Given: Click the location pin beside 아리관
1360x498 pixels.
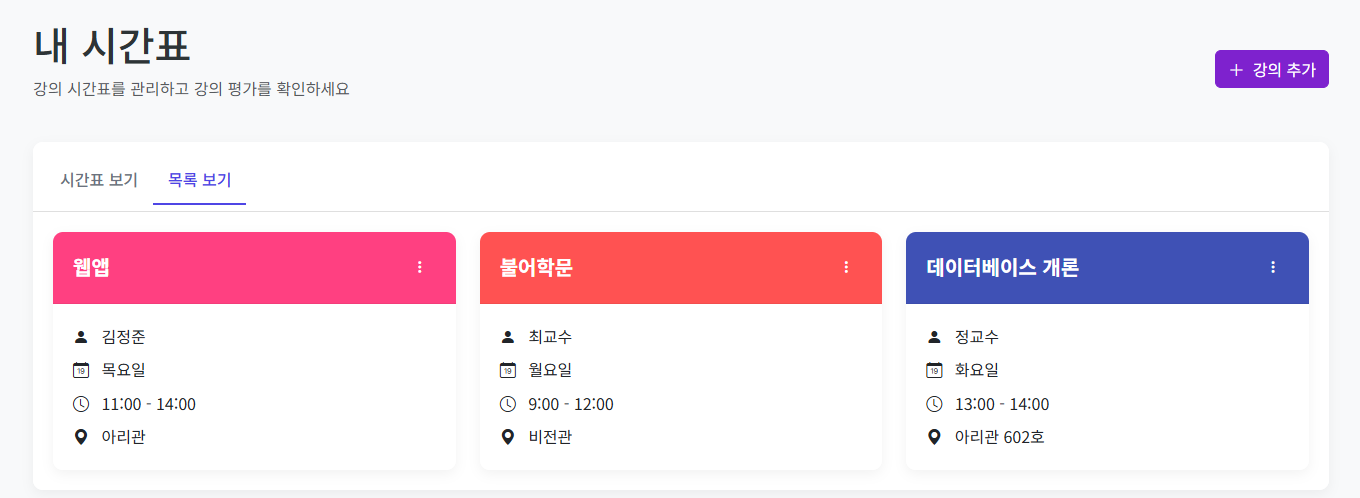Looking at the screenshot, I should pos(81,437).
